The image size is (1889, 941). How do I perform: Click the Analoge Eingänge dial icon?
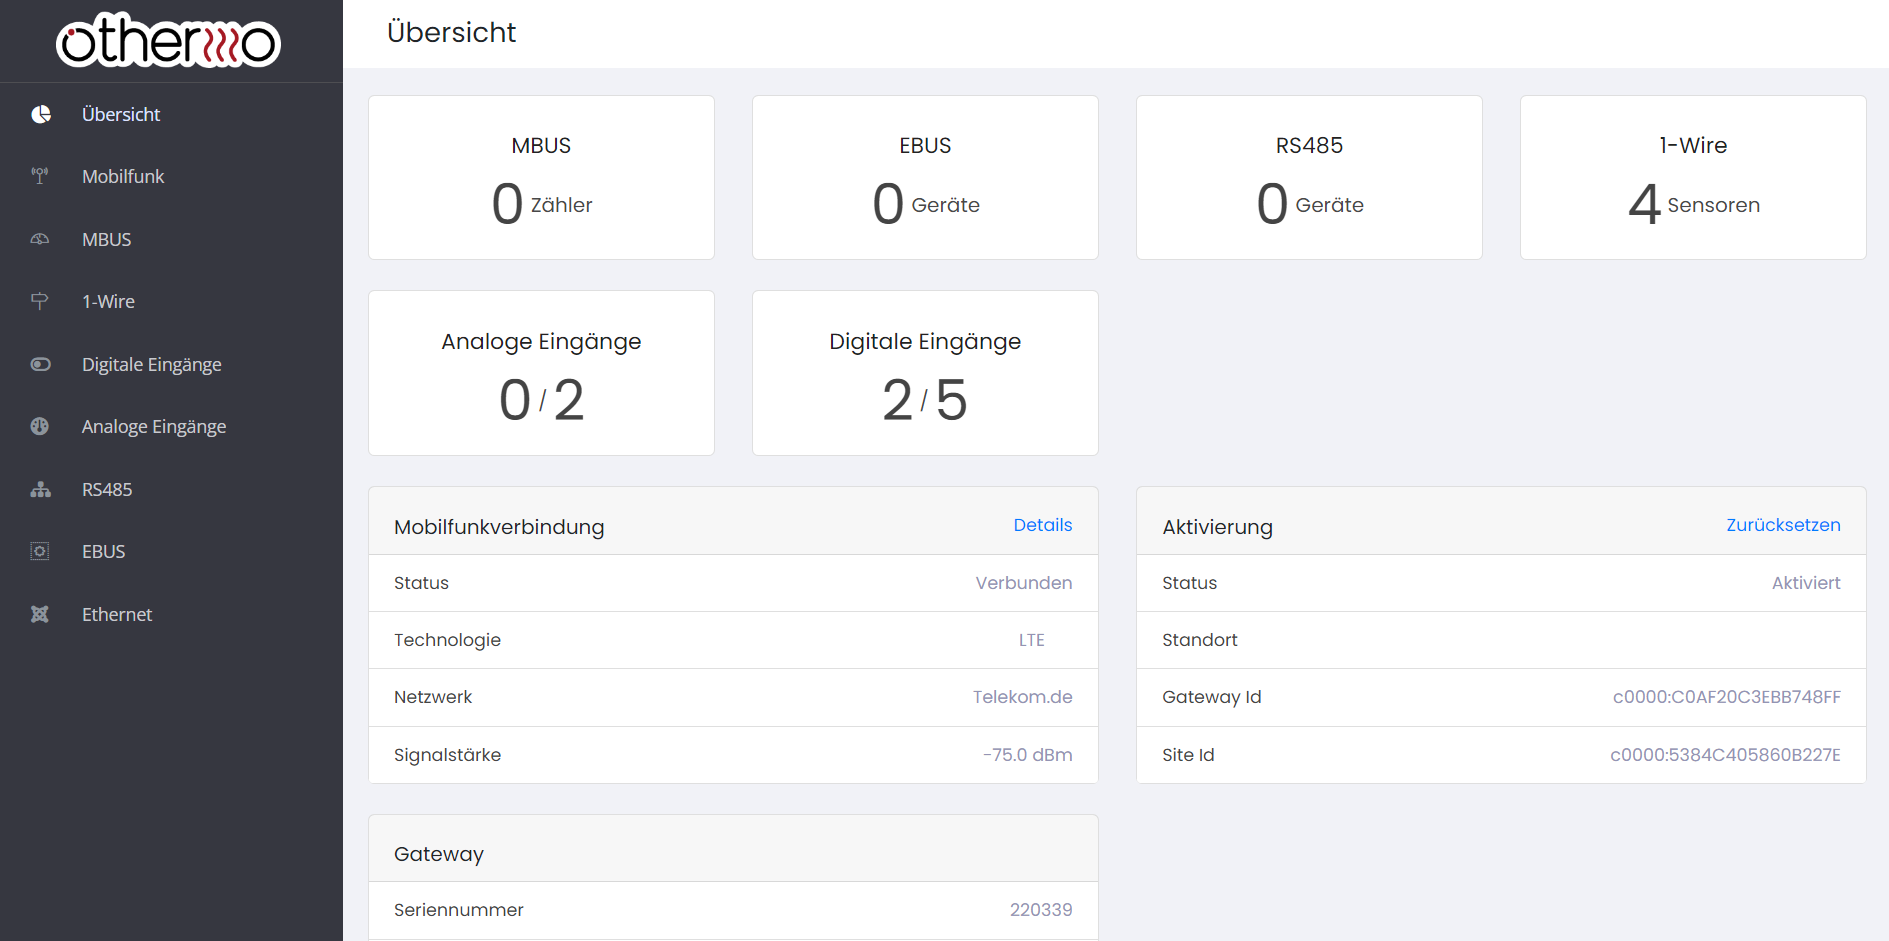[x=40, y=426]
